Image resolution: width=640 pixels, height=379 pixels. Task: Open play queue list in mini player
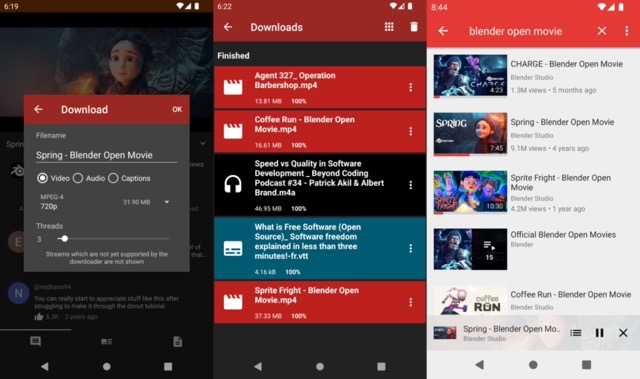[576, 333]
